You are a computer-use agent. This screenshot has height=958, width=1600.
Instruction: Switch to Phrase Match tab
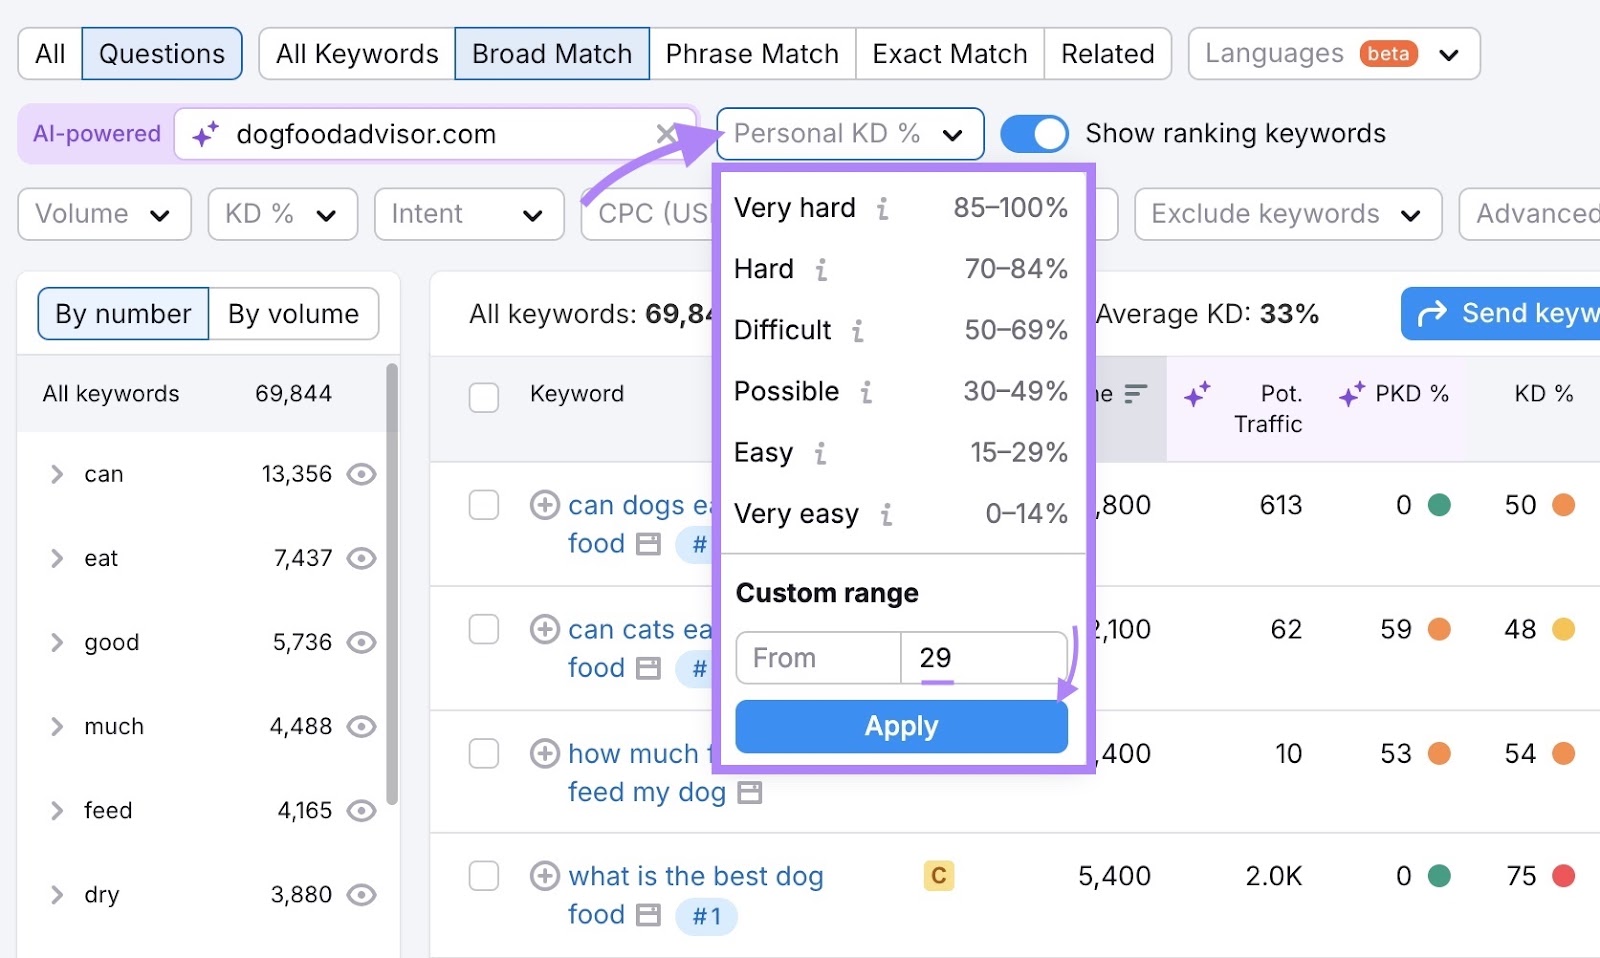click(752, 54)
